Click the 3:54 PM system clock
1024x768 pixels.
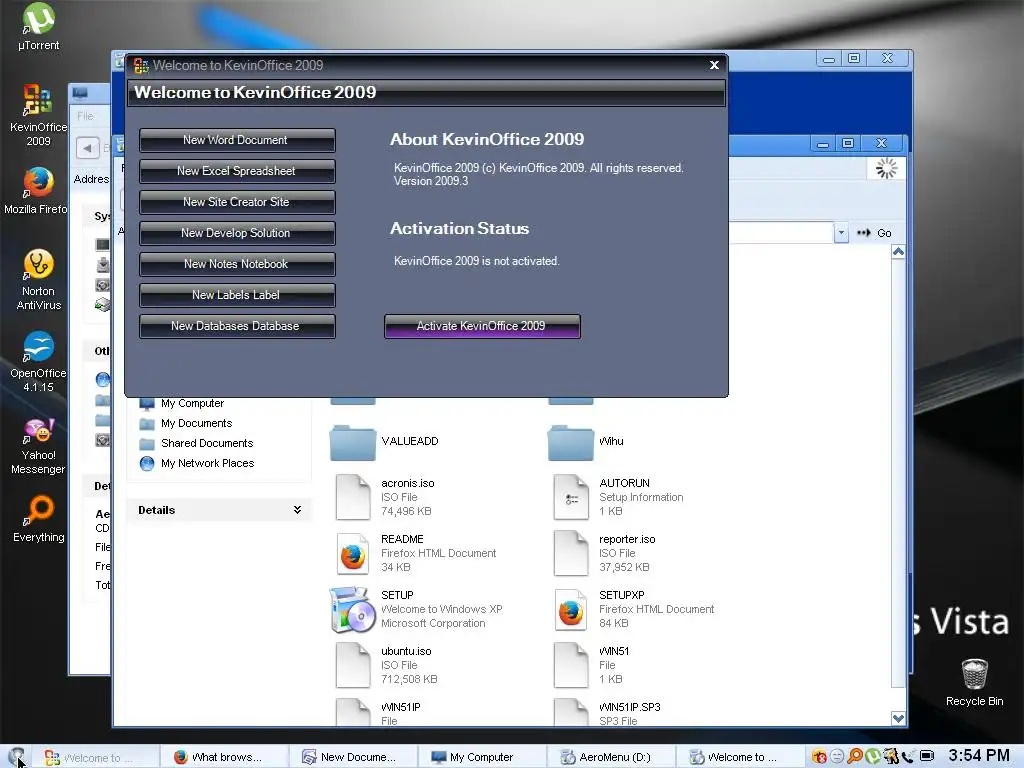979,756
